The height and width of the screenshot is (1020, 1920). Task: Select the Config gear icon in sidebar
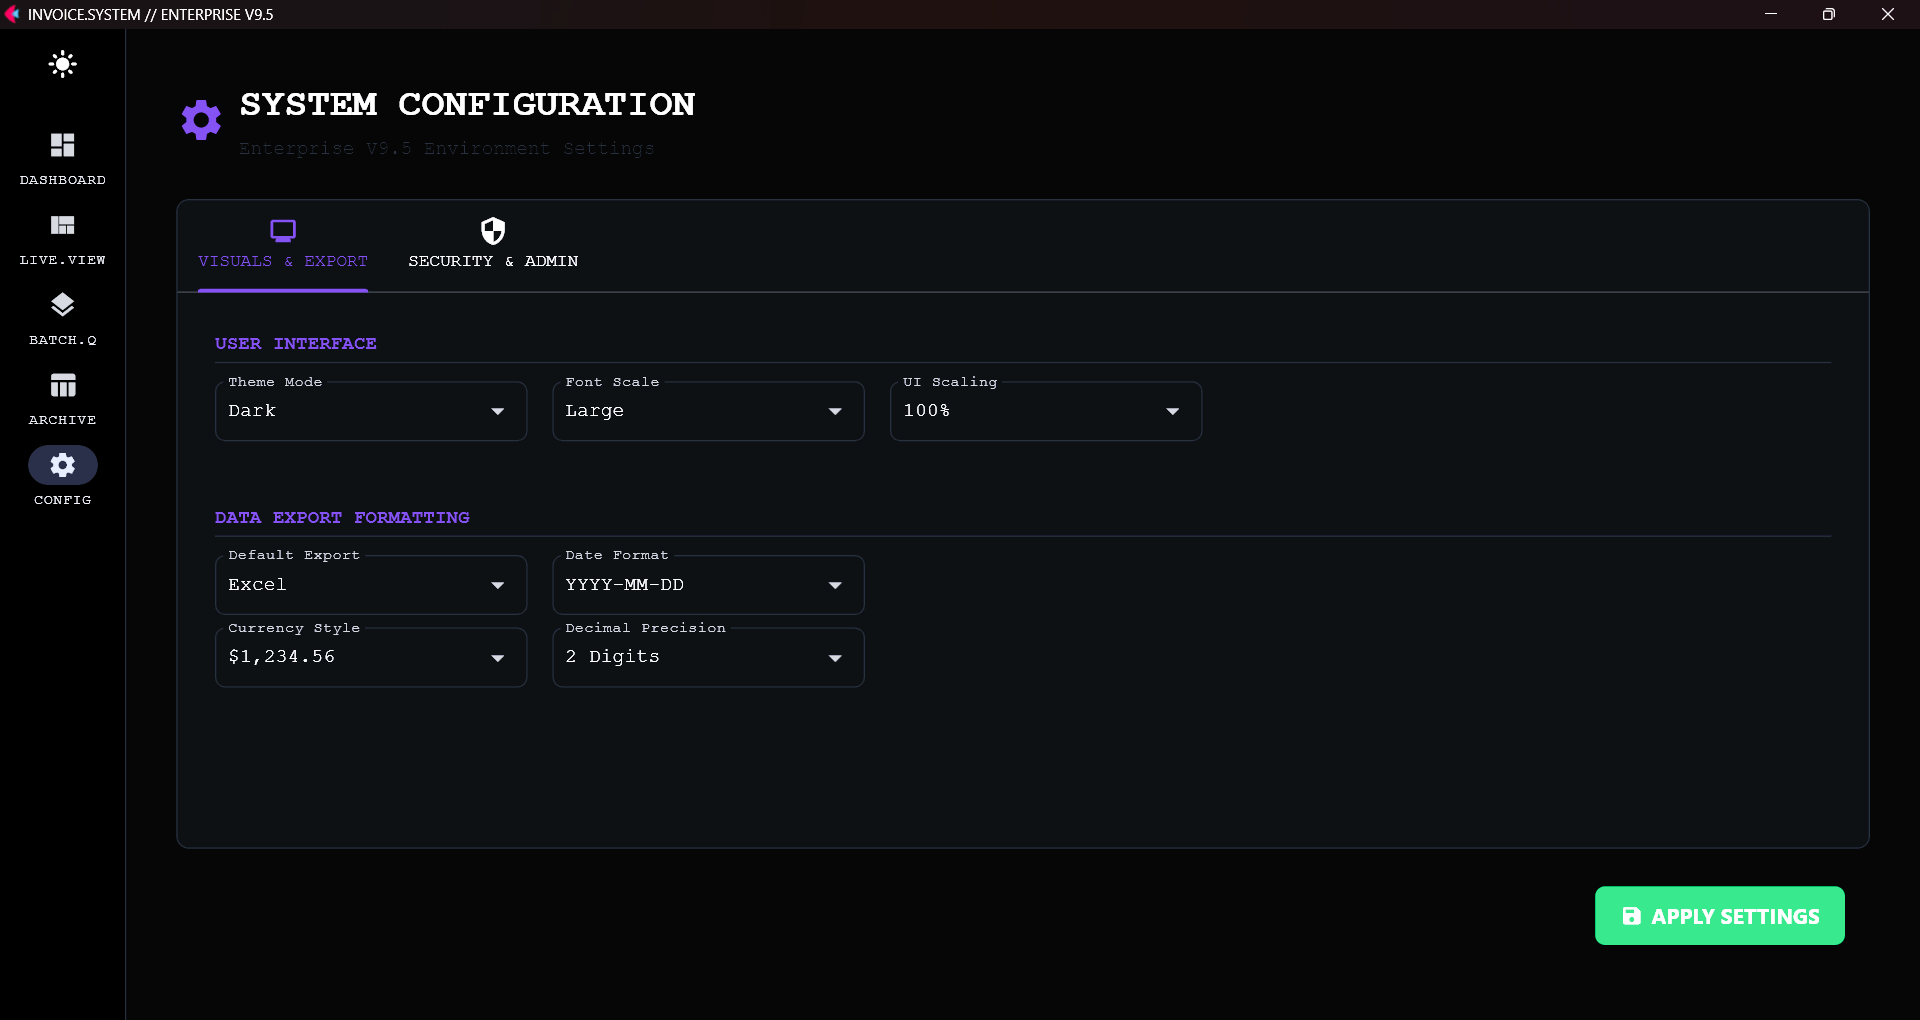[x=62, y=465]
